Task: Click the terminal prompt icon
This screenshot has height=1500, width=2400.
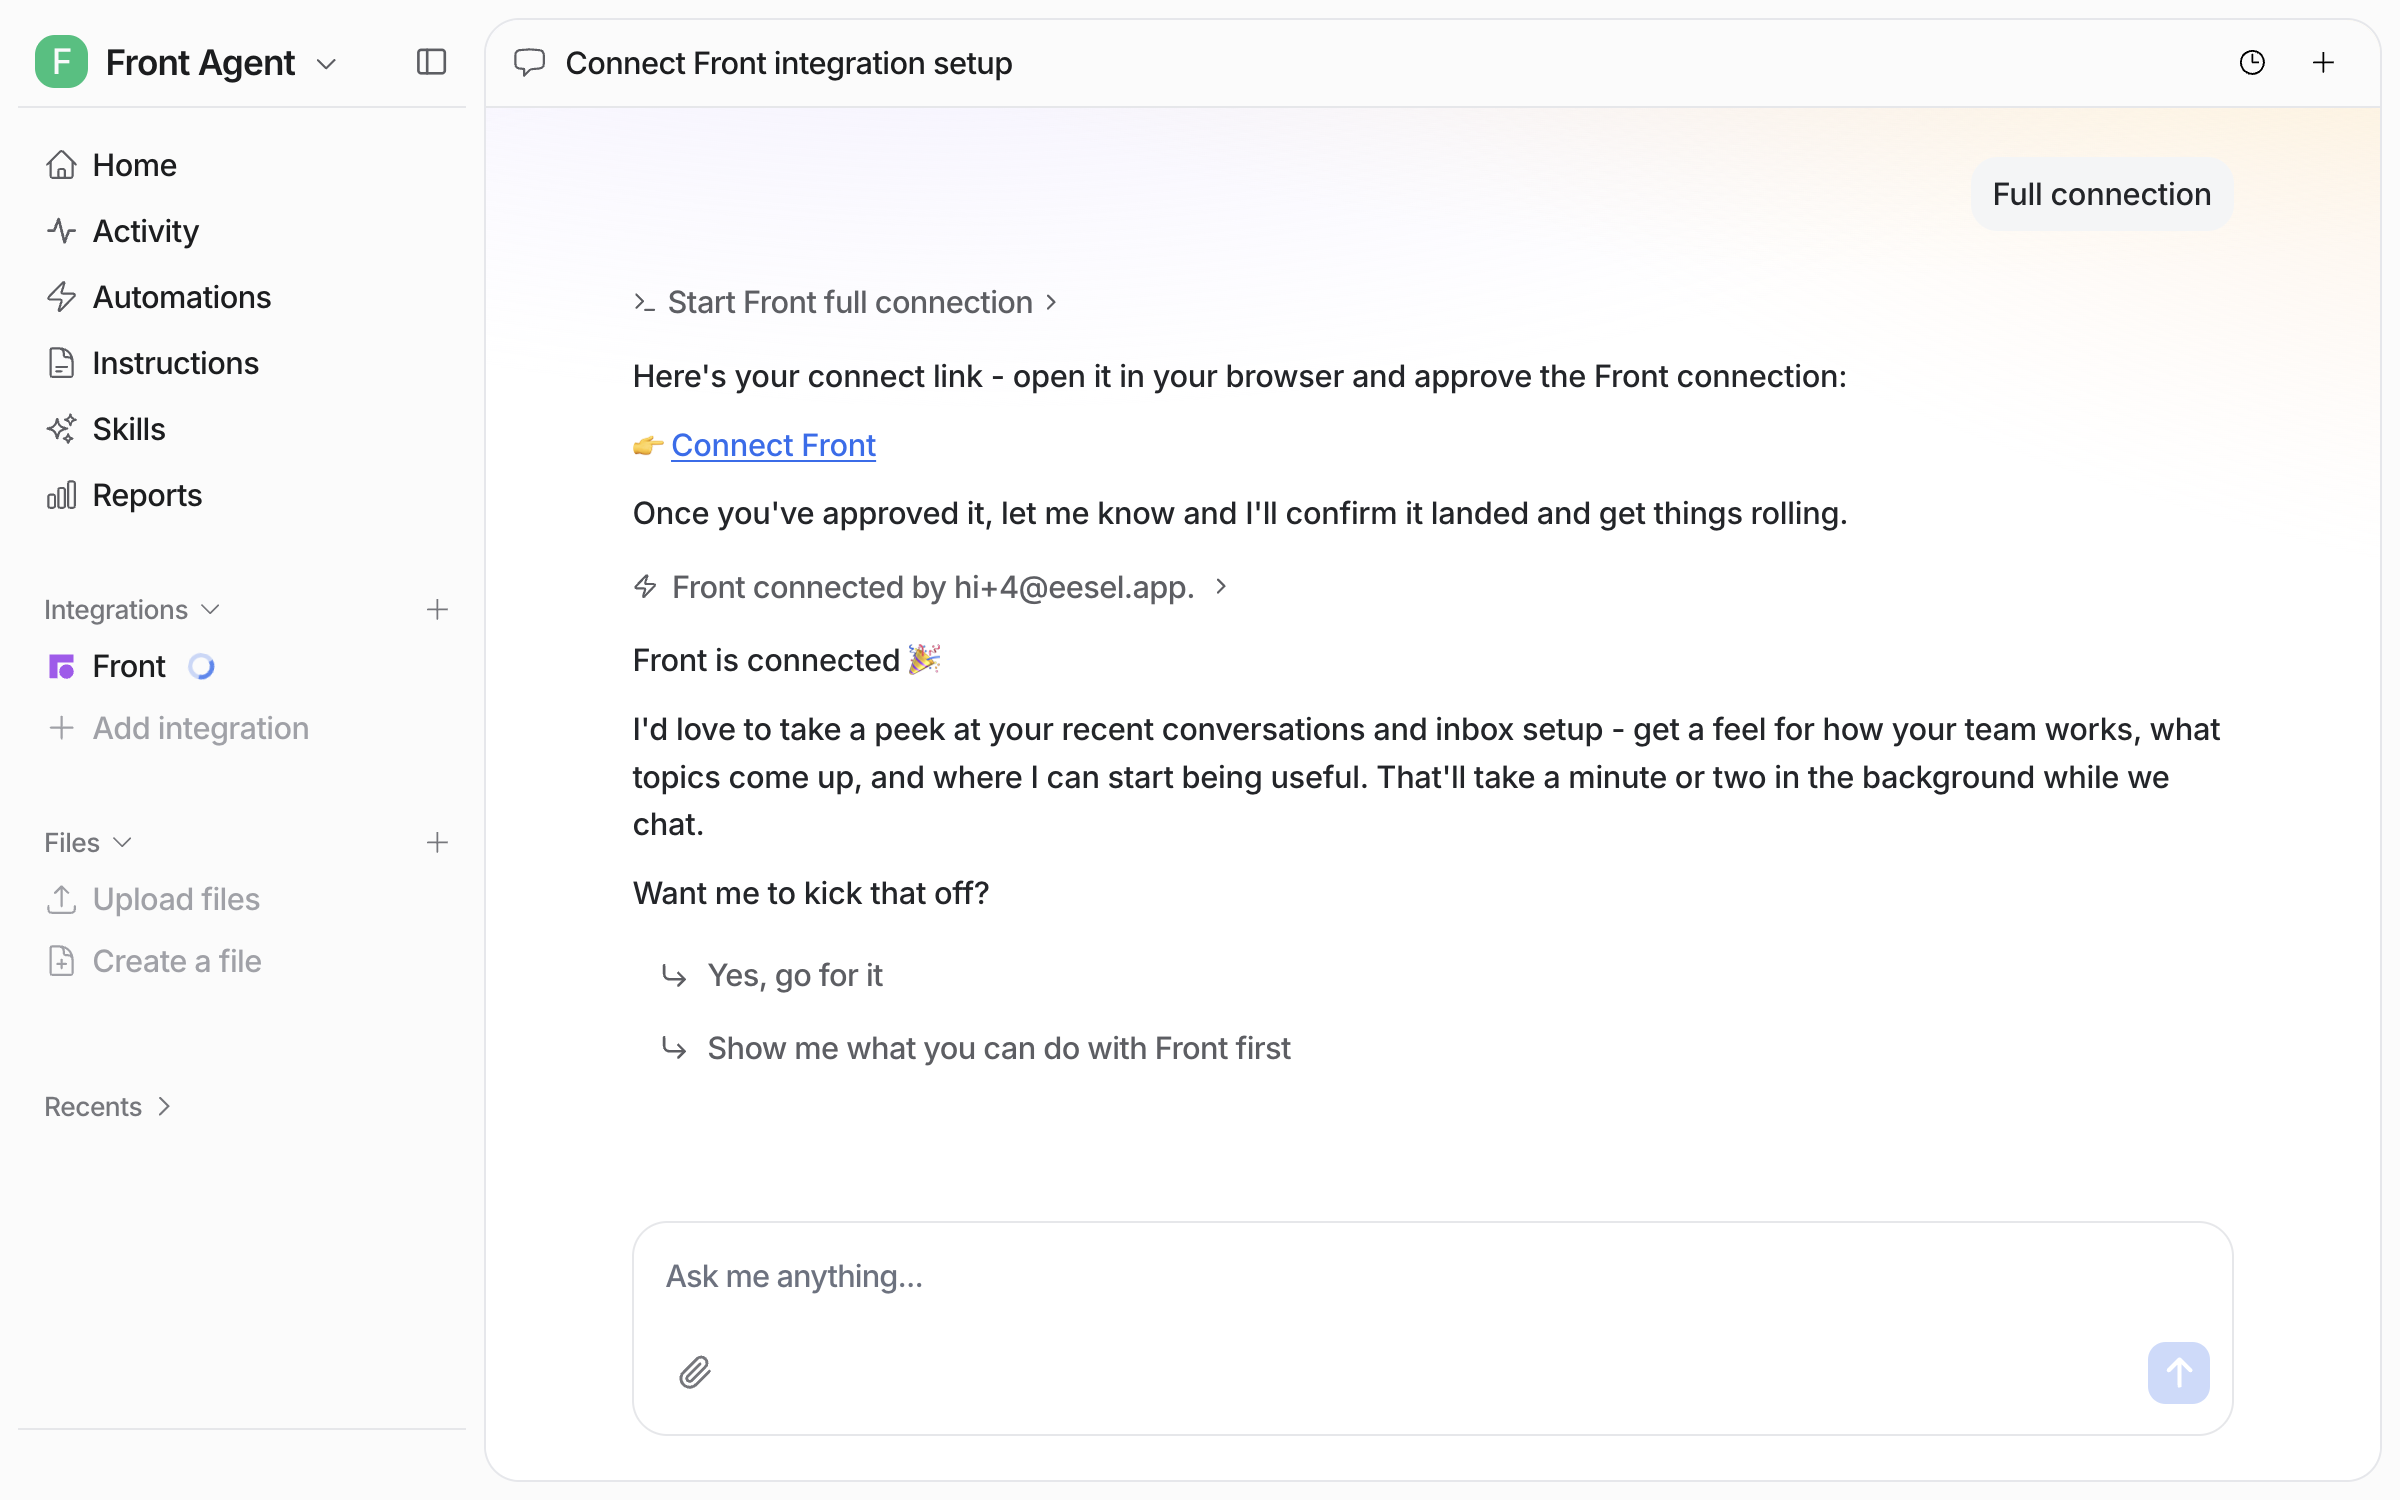Action: click(645, 302)
